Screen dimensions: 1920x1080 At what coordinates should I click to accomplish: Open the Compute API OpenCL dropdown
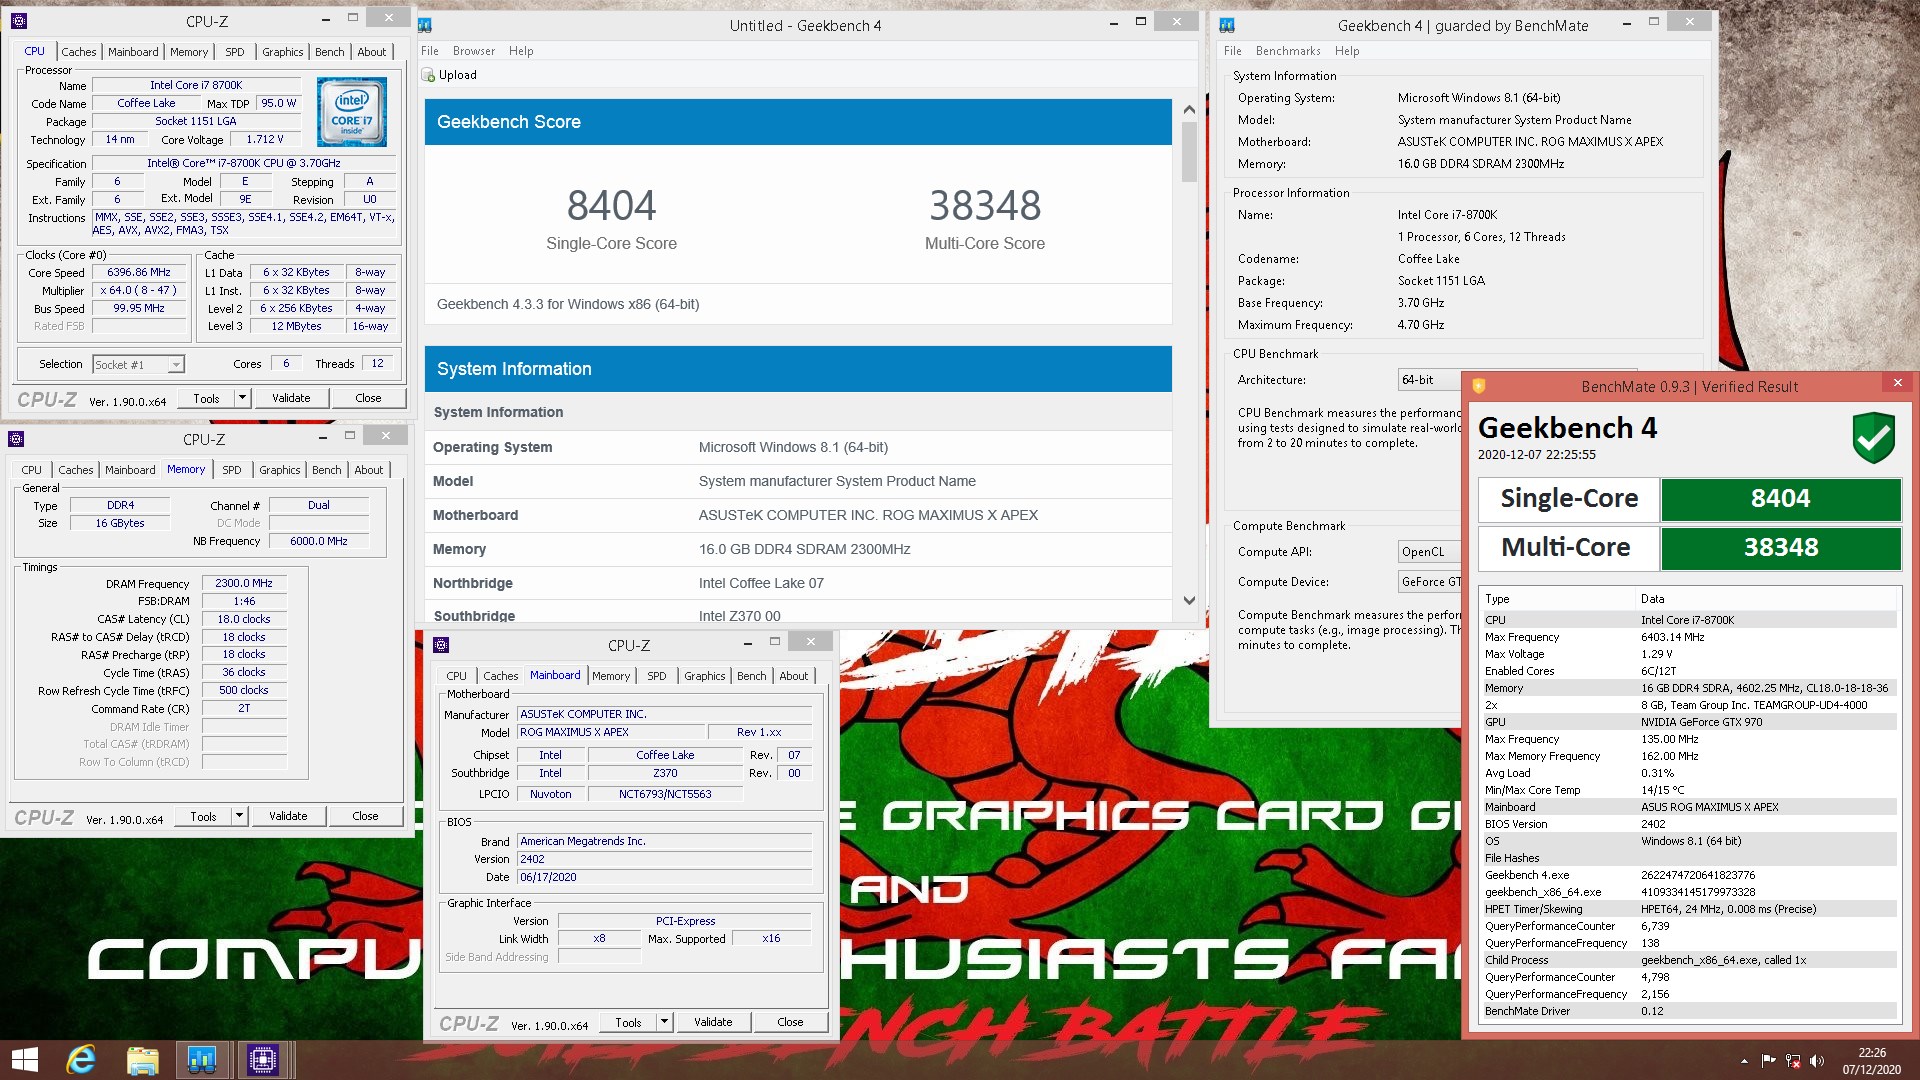1429,552
